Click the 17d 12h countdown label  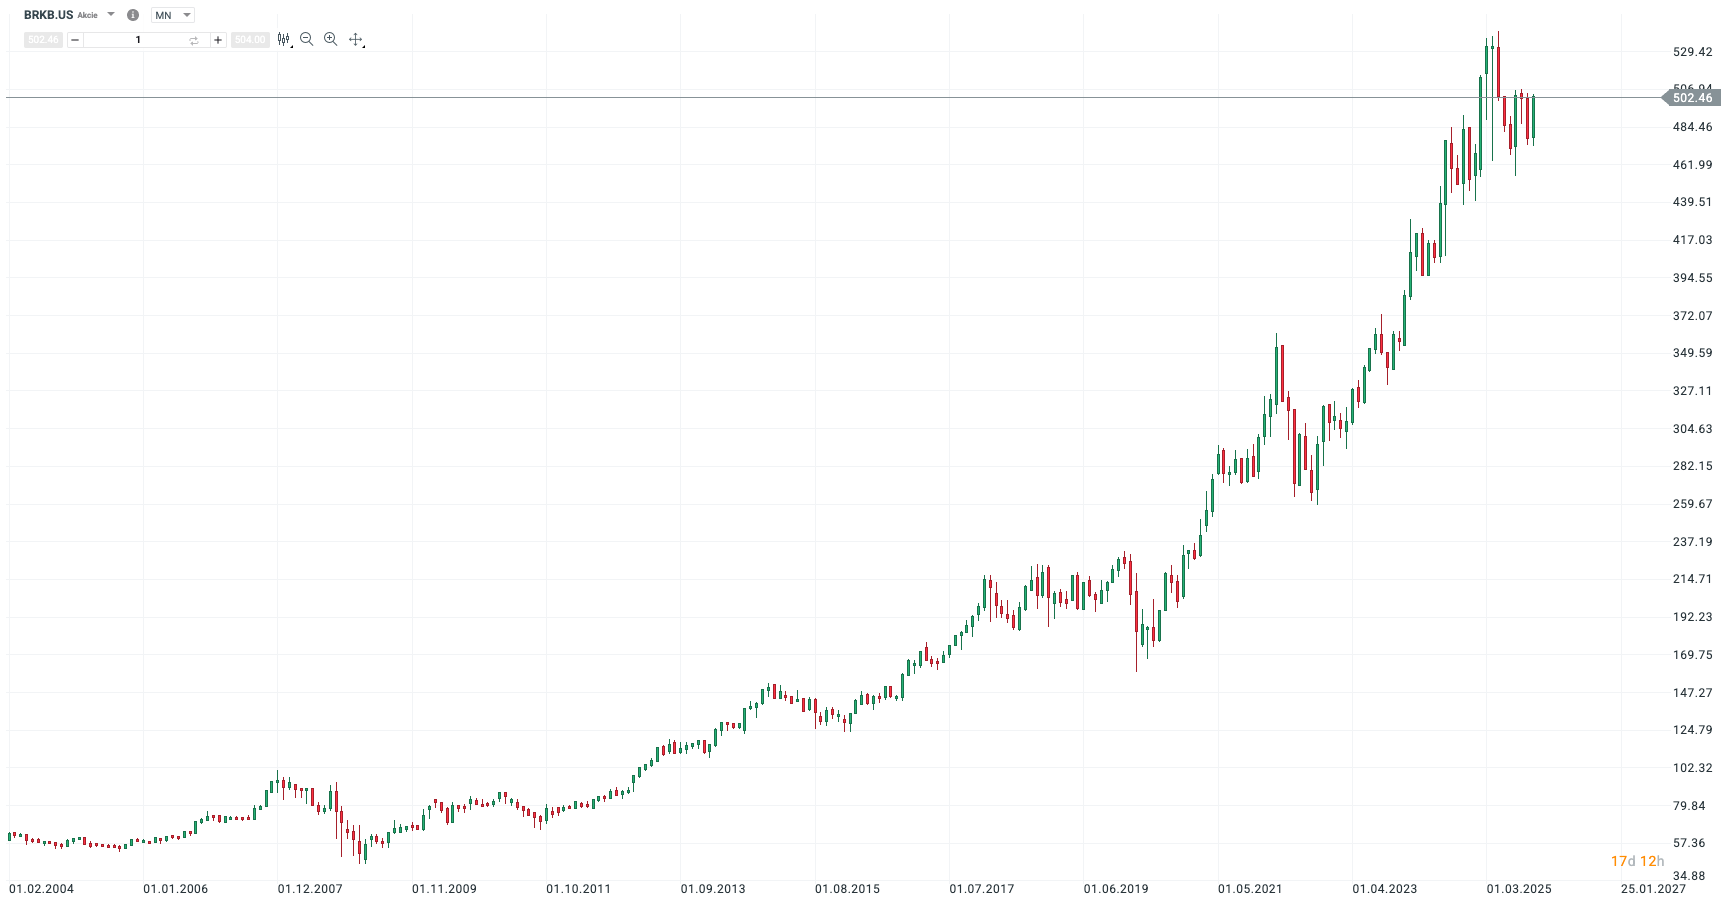1637,860
